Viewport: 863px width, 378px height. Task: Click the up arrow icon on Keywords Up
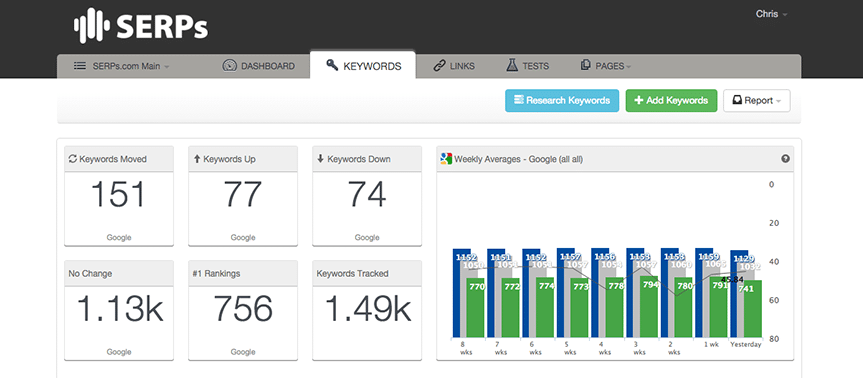click(x=196, y=159)
